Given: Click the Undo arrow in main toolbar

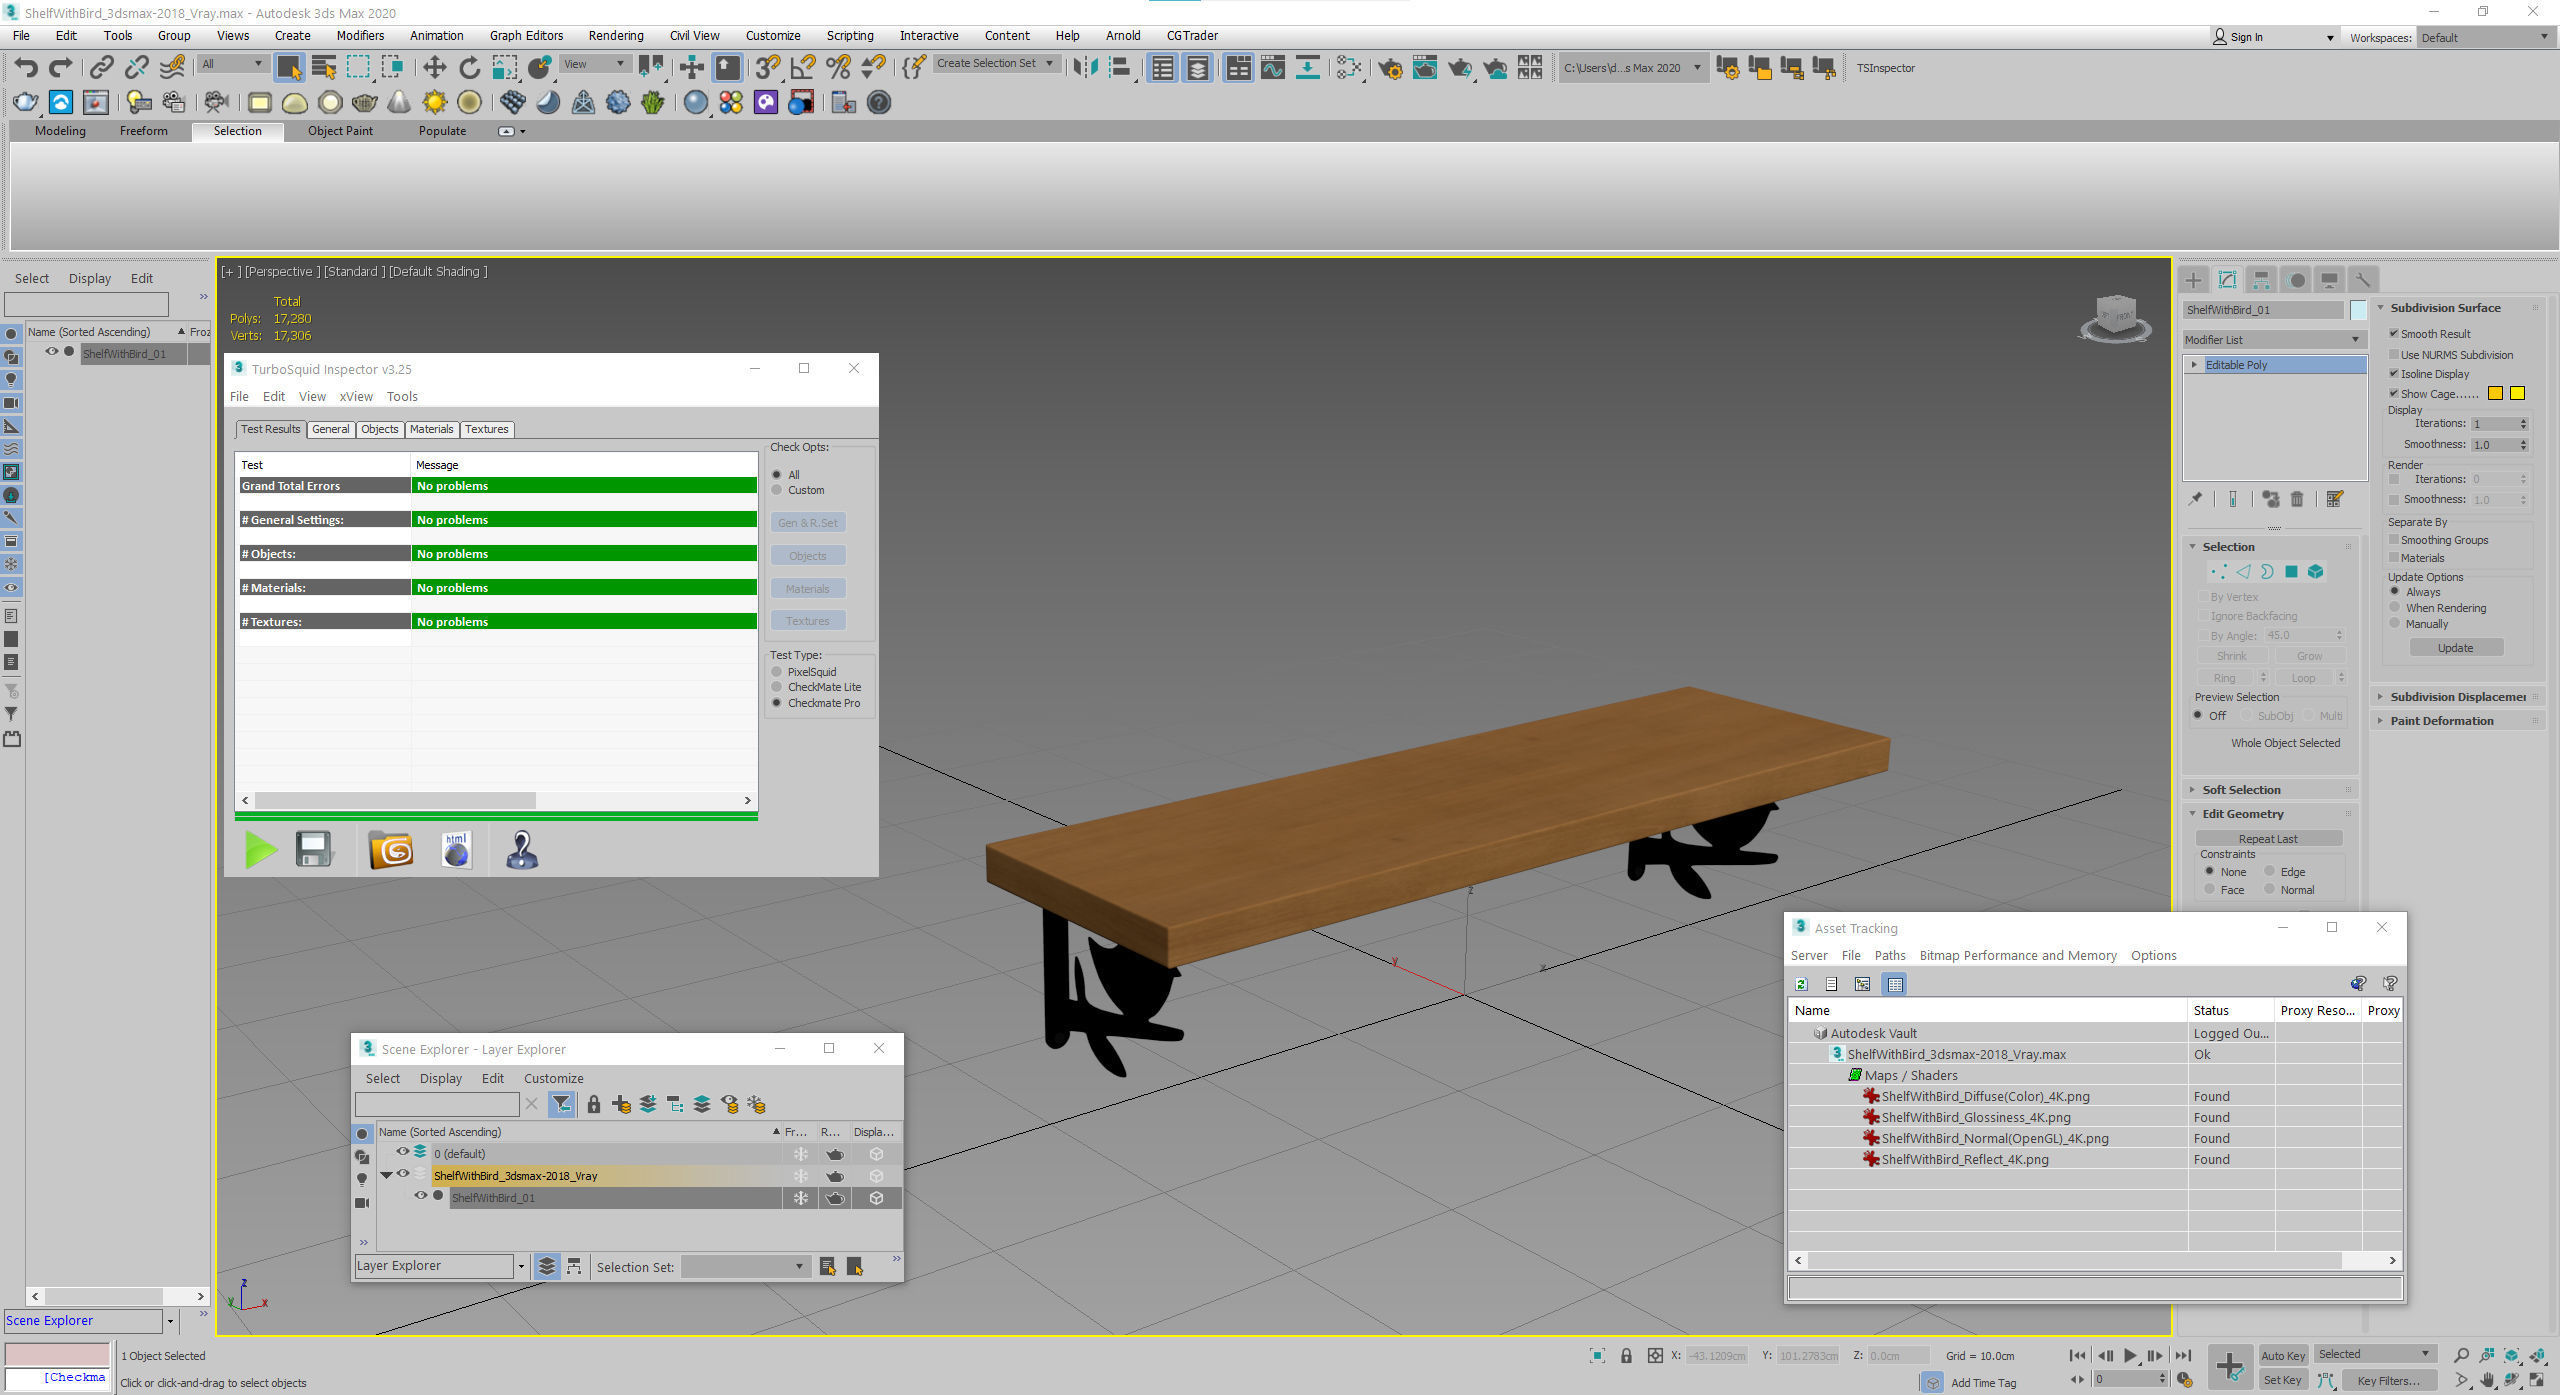Looking at the screenshot, I should point(26,68).
